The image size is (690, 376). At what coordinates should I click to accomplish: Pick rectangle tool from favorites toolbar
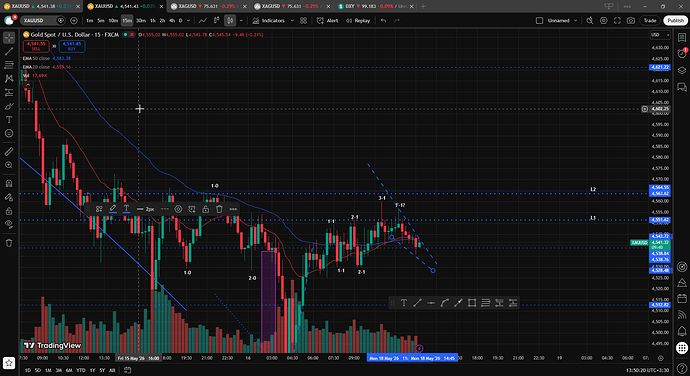[x=472, y=303]
